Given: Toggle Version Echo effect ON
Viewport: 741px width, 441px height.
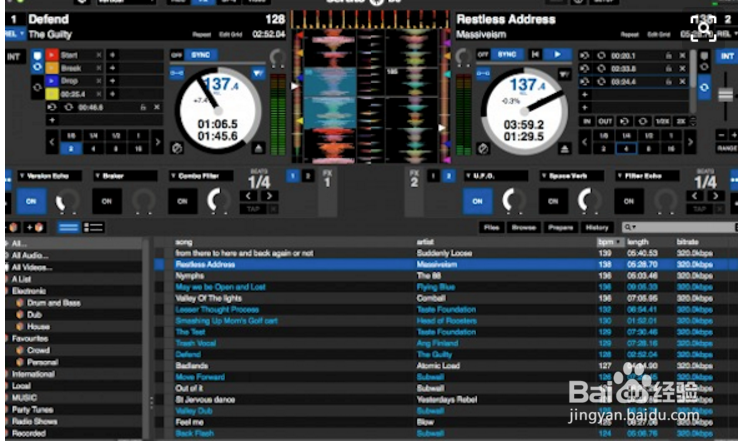Looking at the screenshot, I should tap(31, 201).
